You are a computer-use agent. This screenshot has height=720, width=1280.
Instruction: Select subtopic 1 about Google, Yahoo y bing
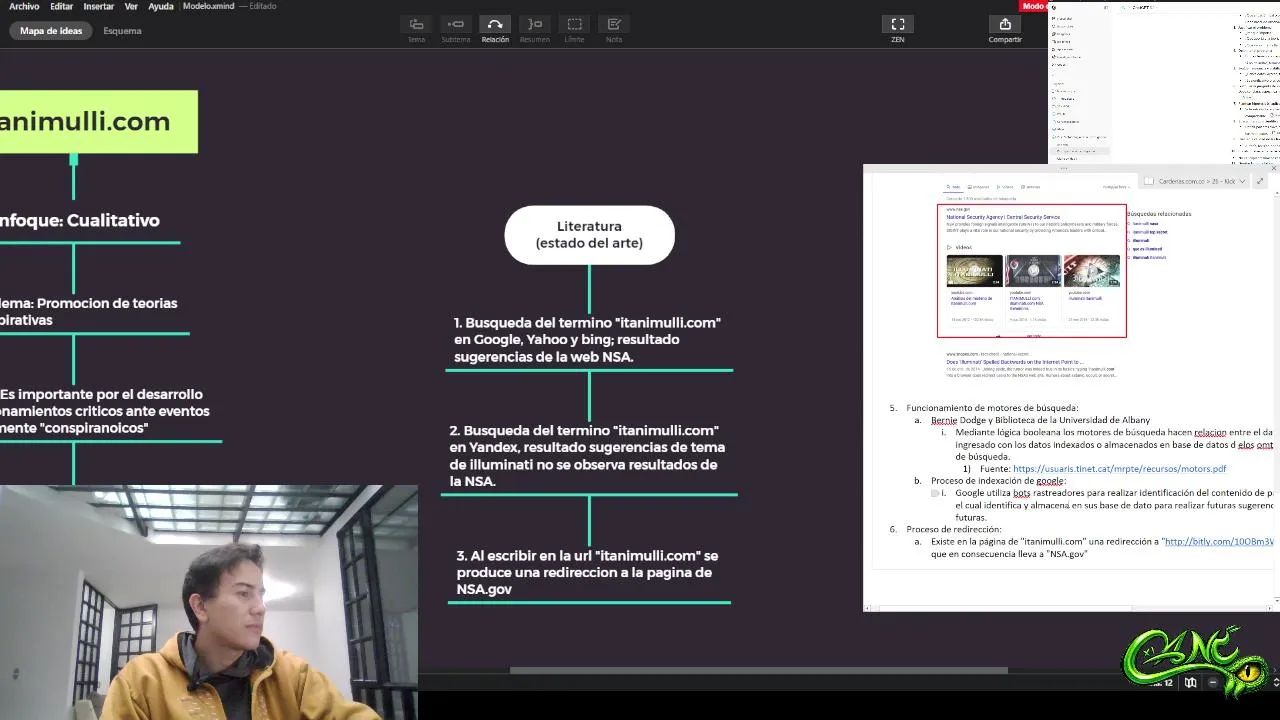[588, 339]
